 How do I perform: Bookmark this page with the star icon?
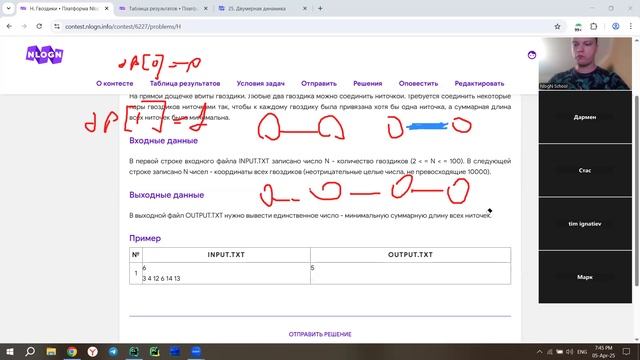tap(557, 27)
